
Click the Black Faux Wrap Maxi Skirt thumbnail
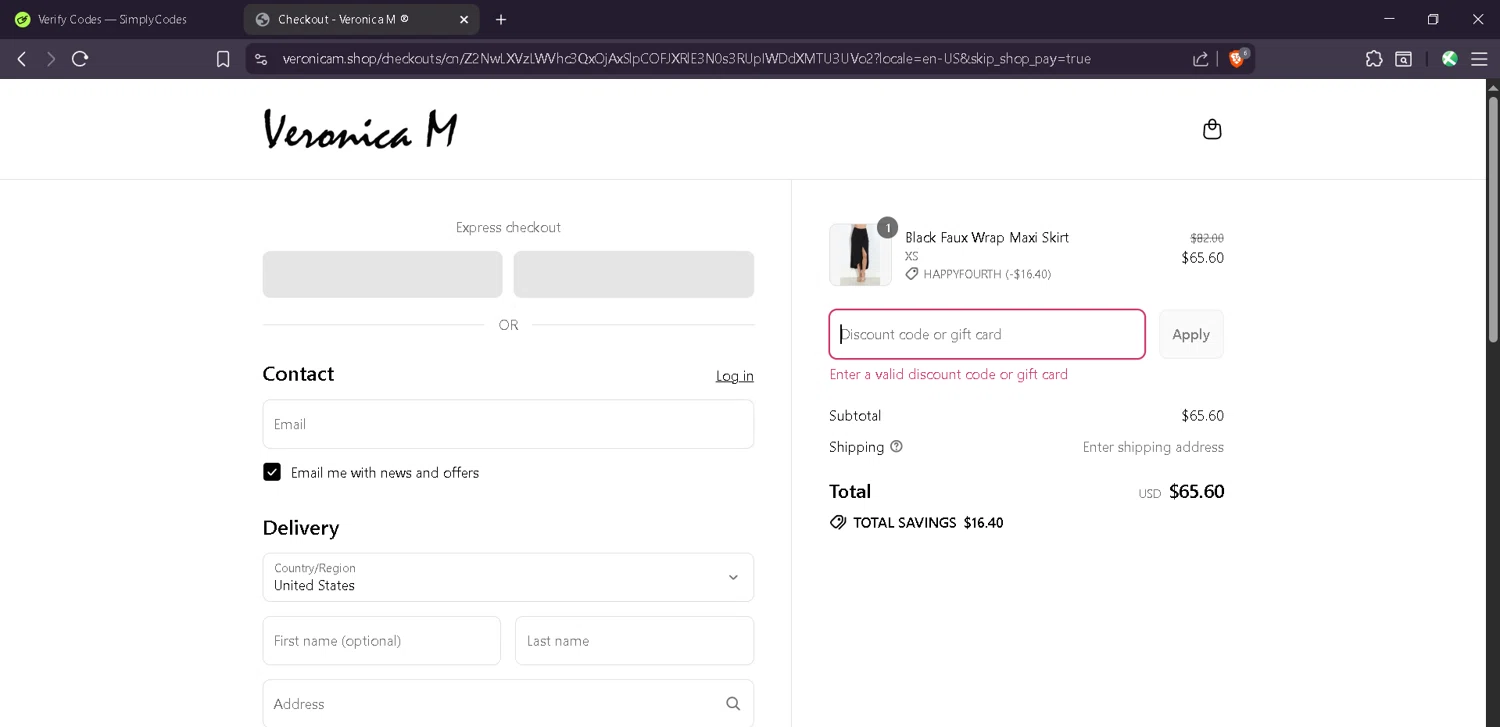(x=860, y=254)
